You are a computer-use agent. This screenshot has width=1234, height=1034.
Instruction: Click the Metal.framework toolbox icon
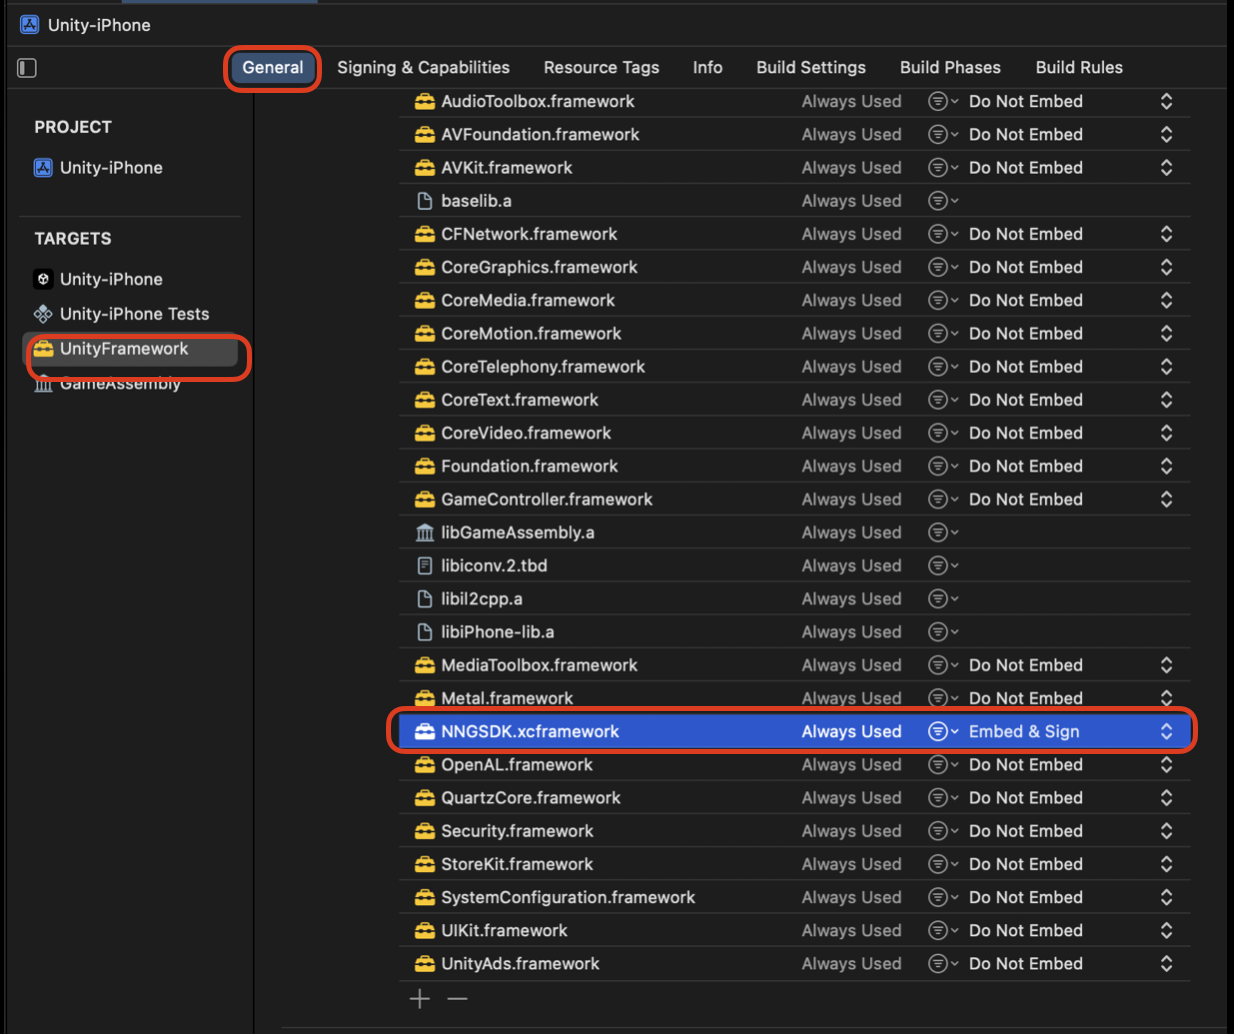coord(425,698)
